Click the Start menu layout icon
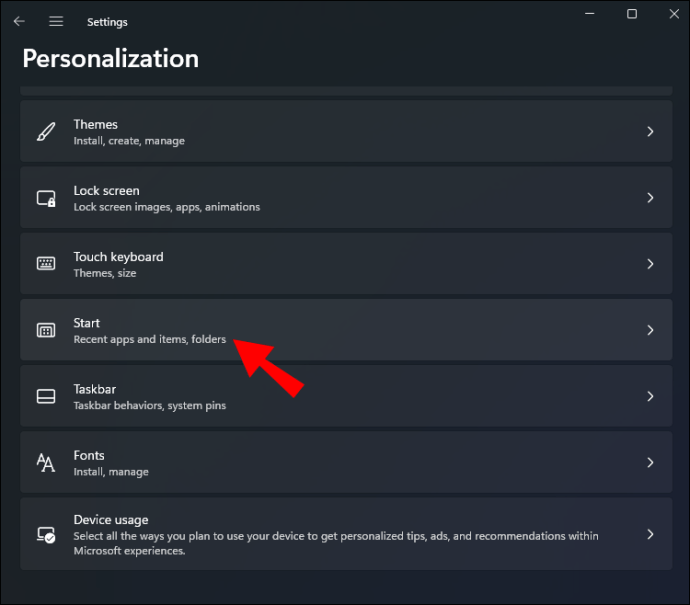The width and height of the screenshot is (690, 605). click(x=46, y=330)
